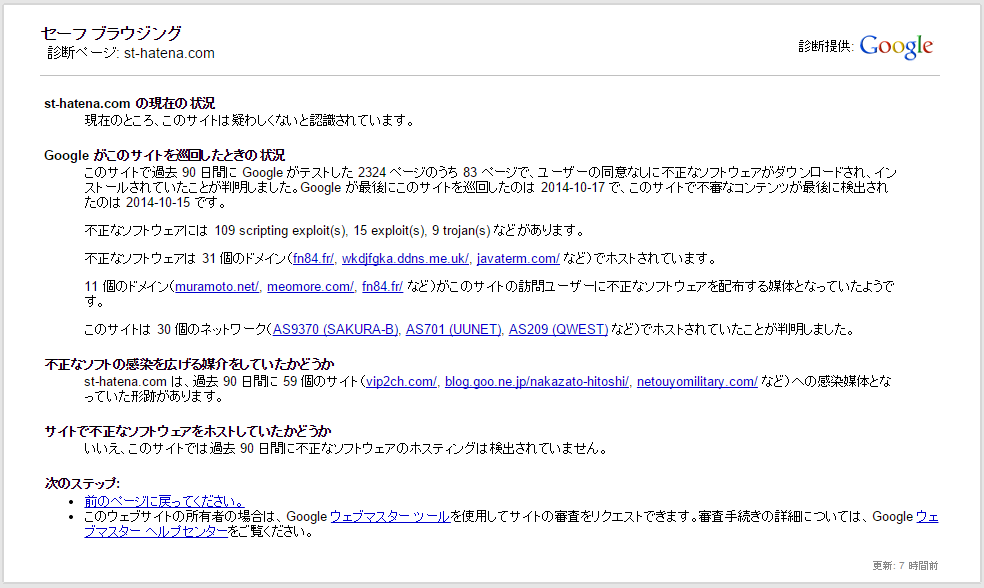Open fn84.fr link after meomore.com

point(382,287)
